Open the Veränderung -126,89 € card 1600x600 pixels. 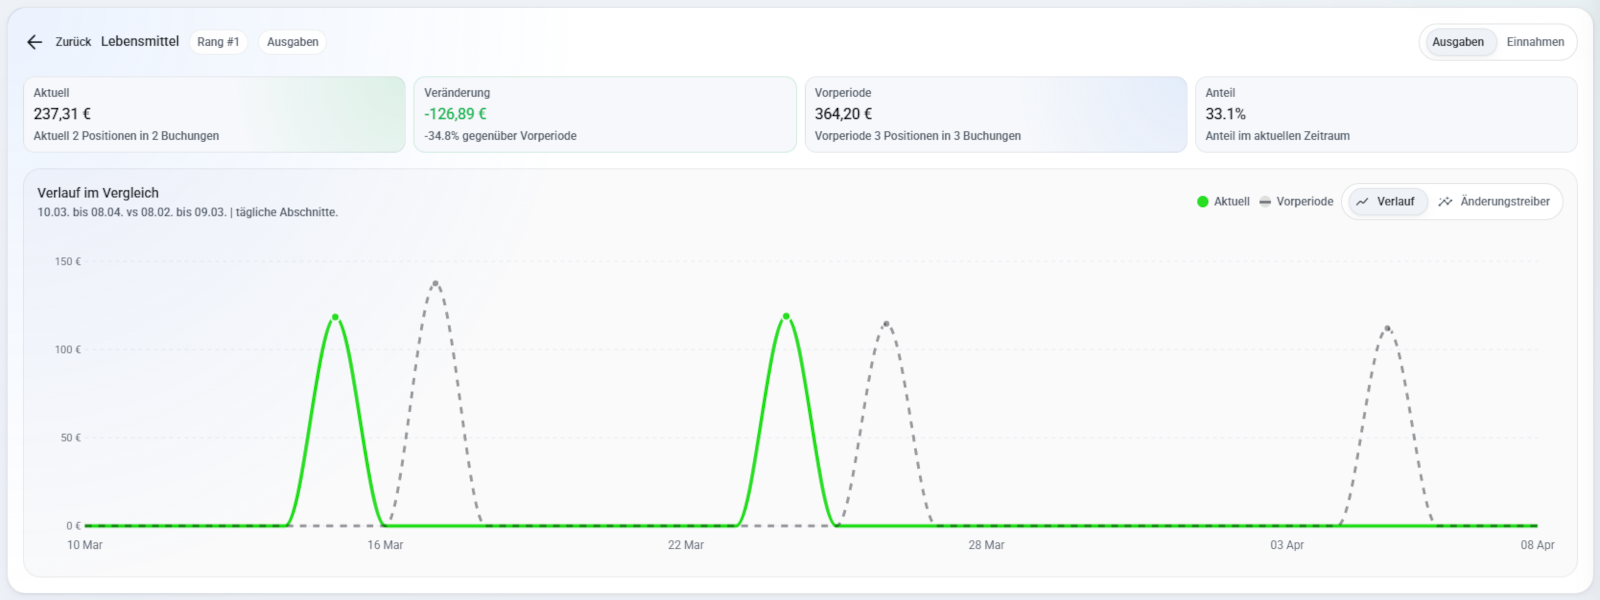tap(605, 115)
